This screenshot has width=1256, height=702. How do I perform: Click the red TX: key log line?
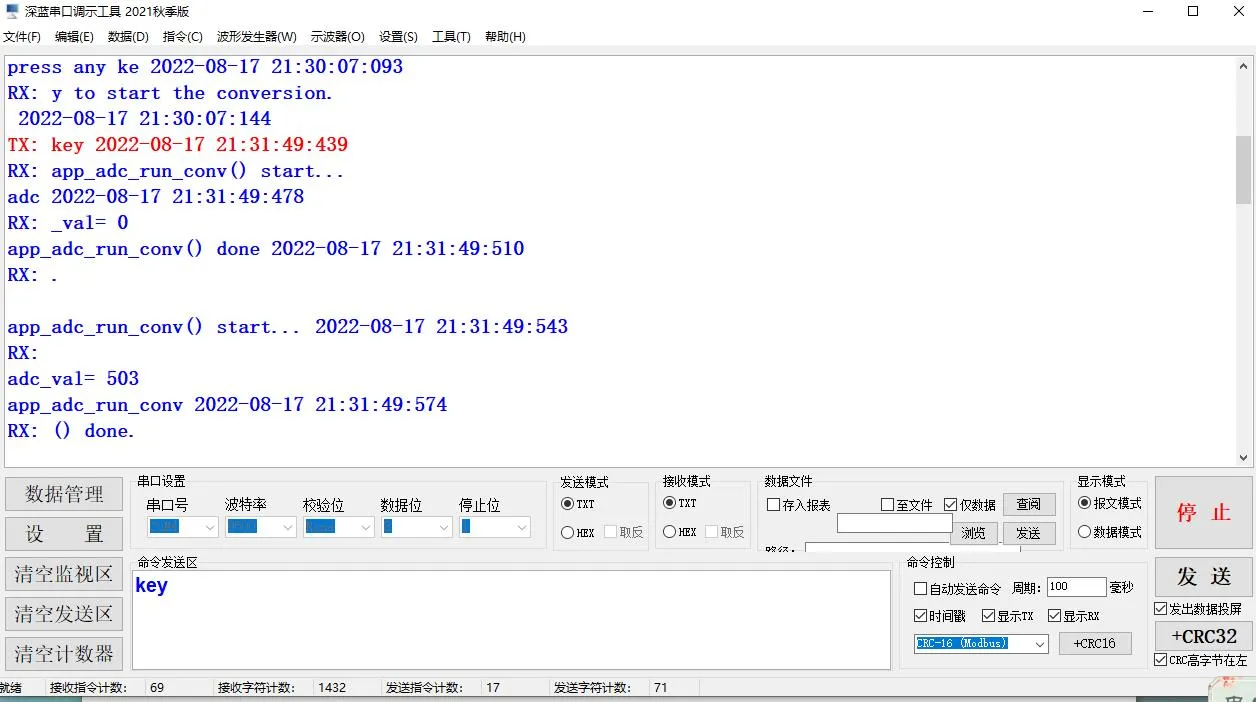tap(178, 145)
